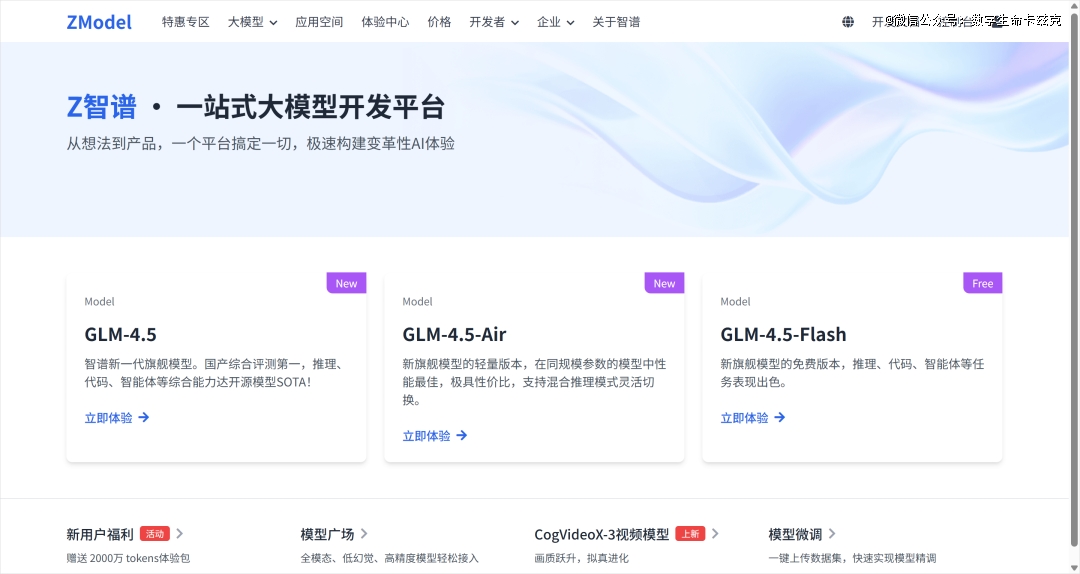Click the ZModel logo
Image resolution: width=1080 pixels, height=574 pixels.
coord(99,22)
